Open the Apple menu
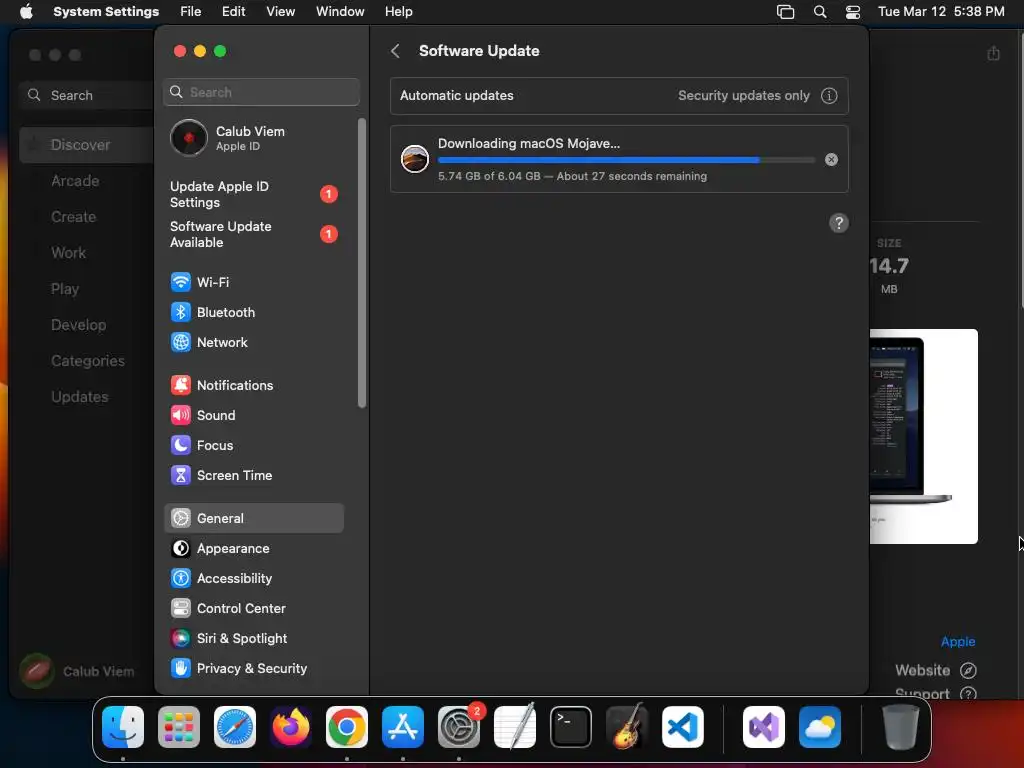Screen dimensions: 1024x768 point(26,12)
